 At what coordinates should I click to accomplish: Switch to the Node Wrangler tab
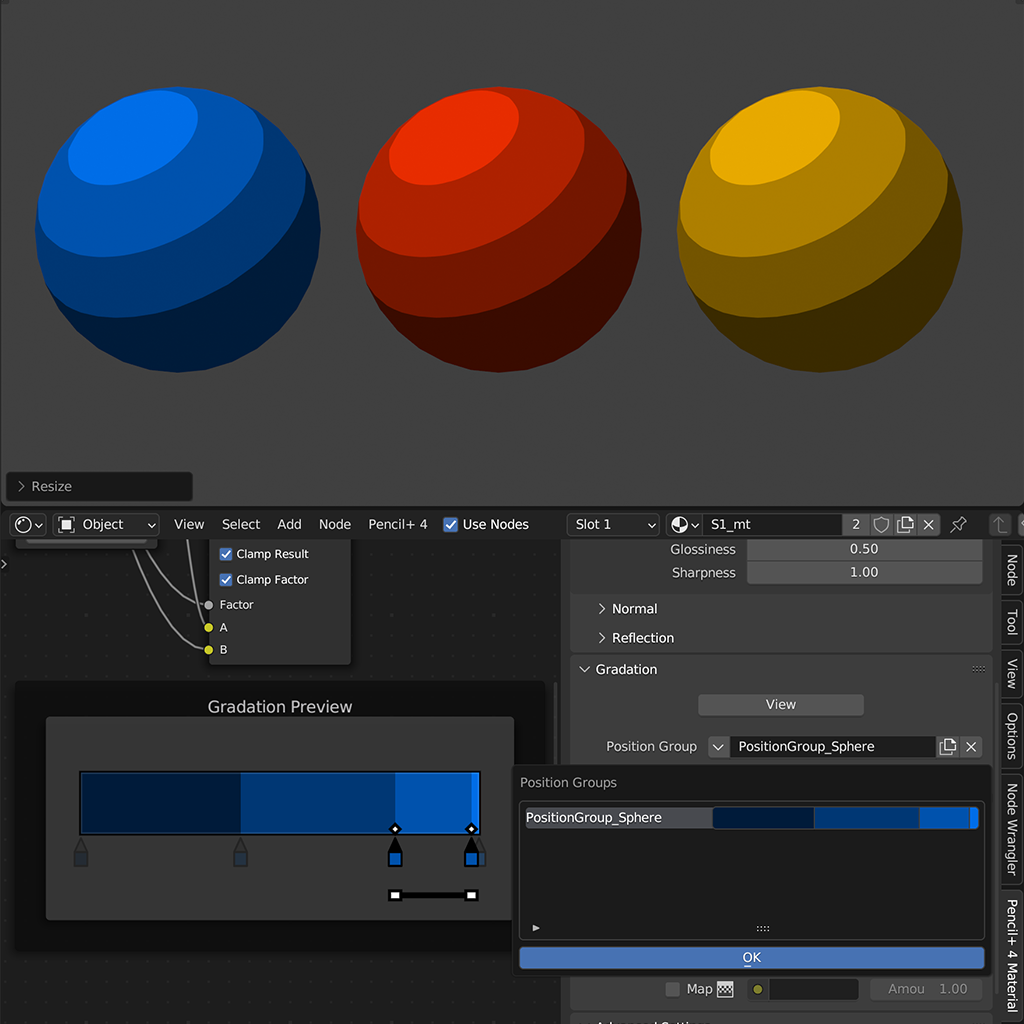1012,826
